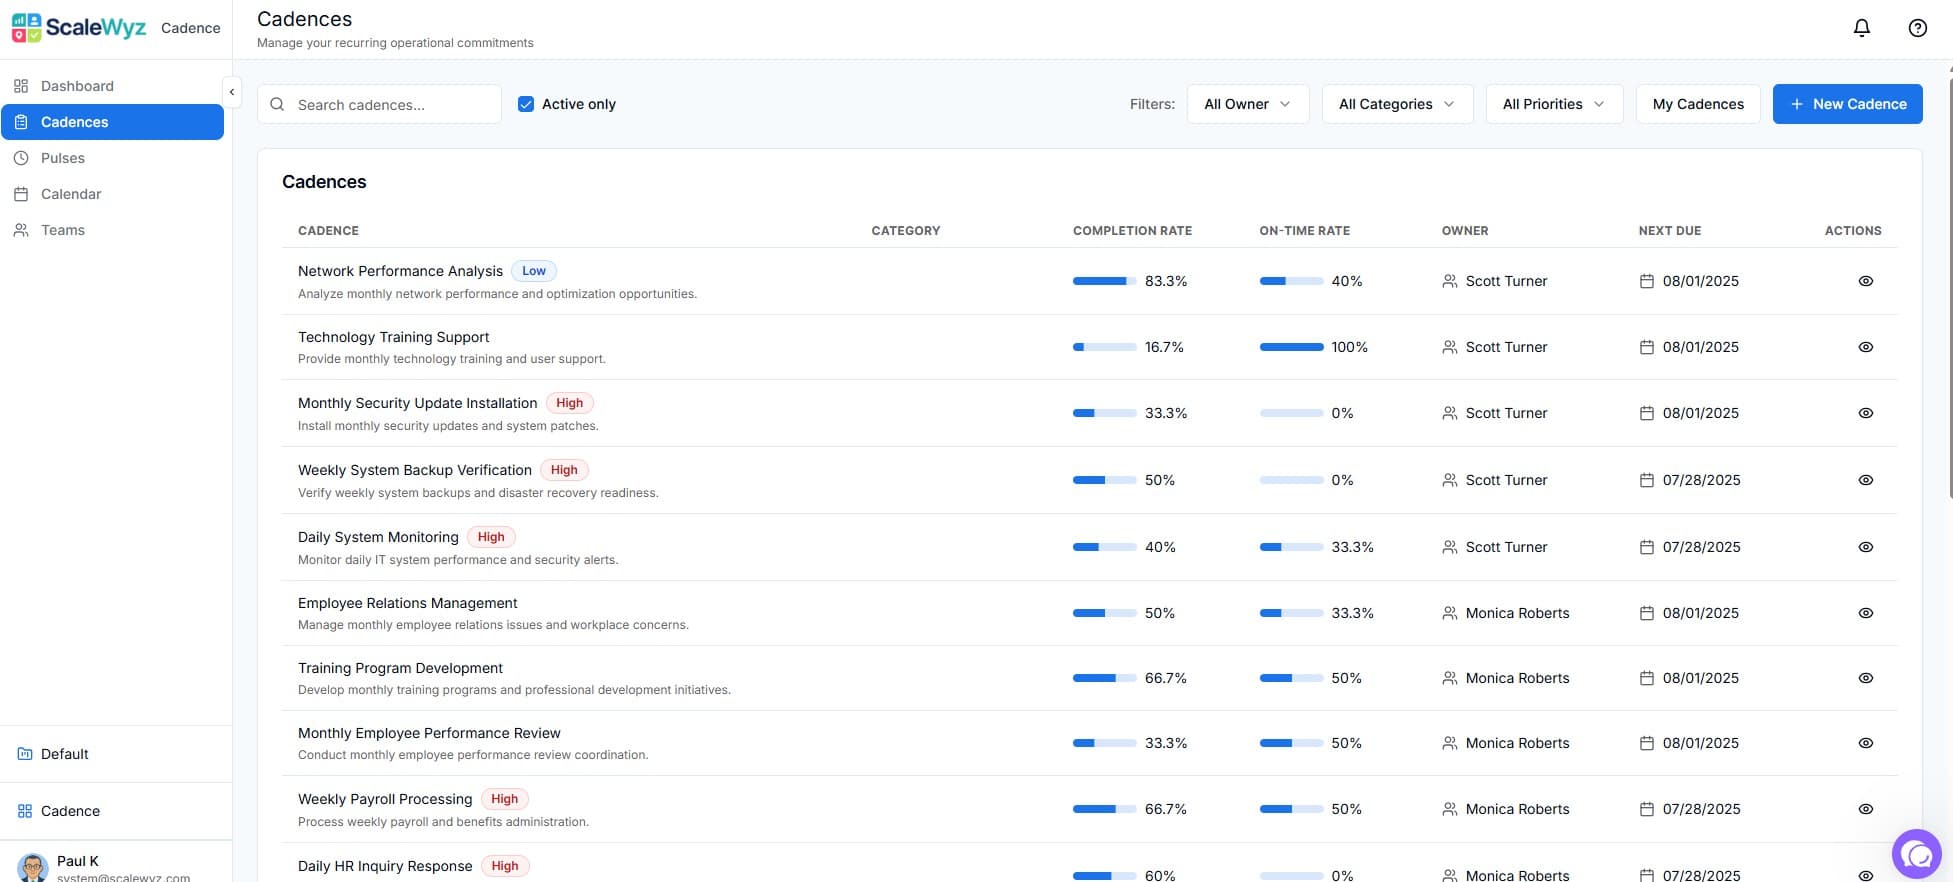Expand the All Owner dropdown

[1247, 104]
